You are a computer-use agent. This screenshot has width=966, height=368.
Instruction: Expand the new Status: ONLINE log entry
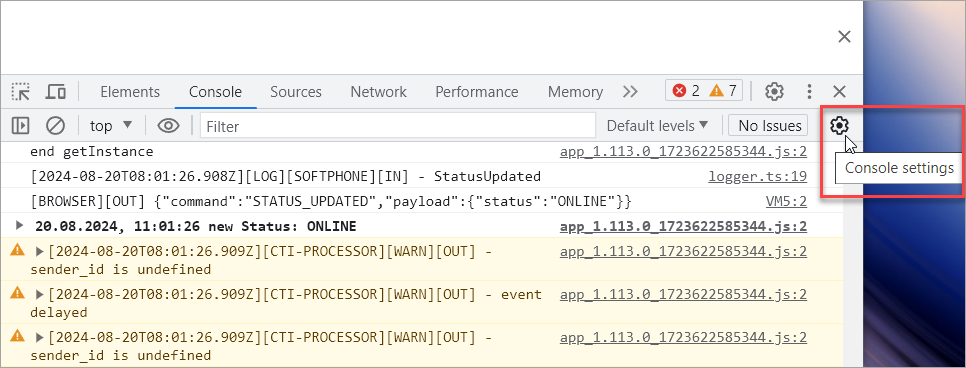(18, 226)
